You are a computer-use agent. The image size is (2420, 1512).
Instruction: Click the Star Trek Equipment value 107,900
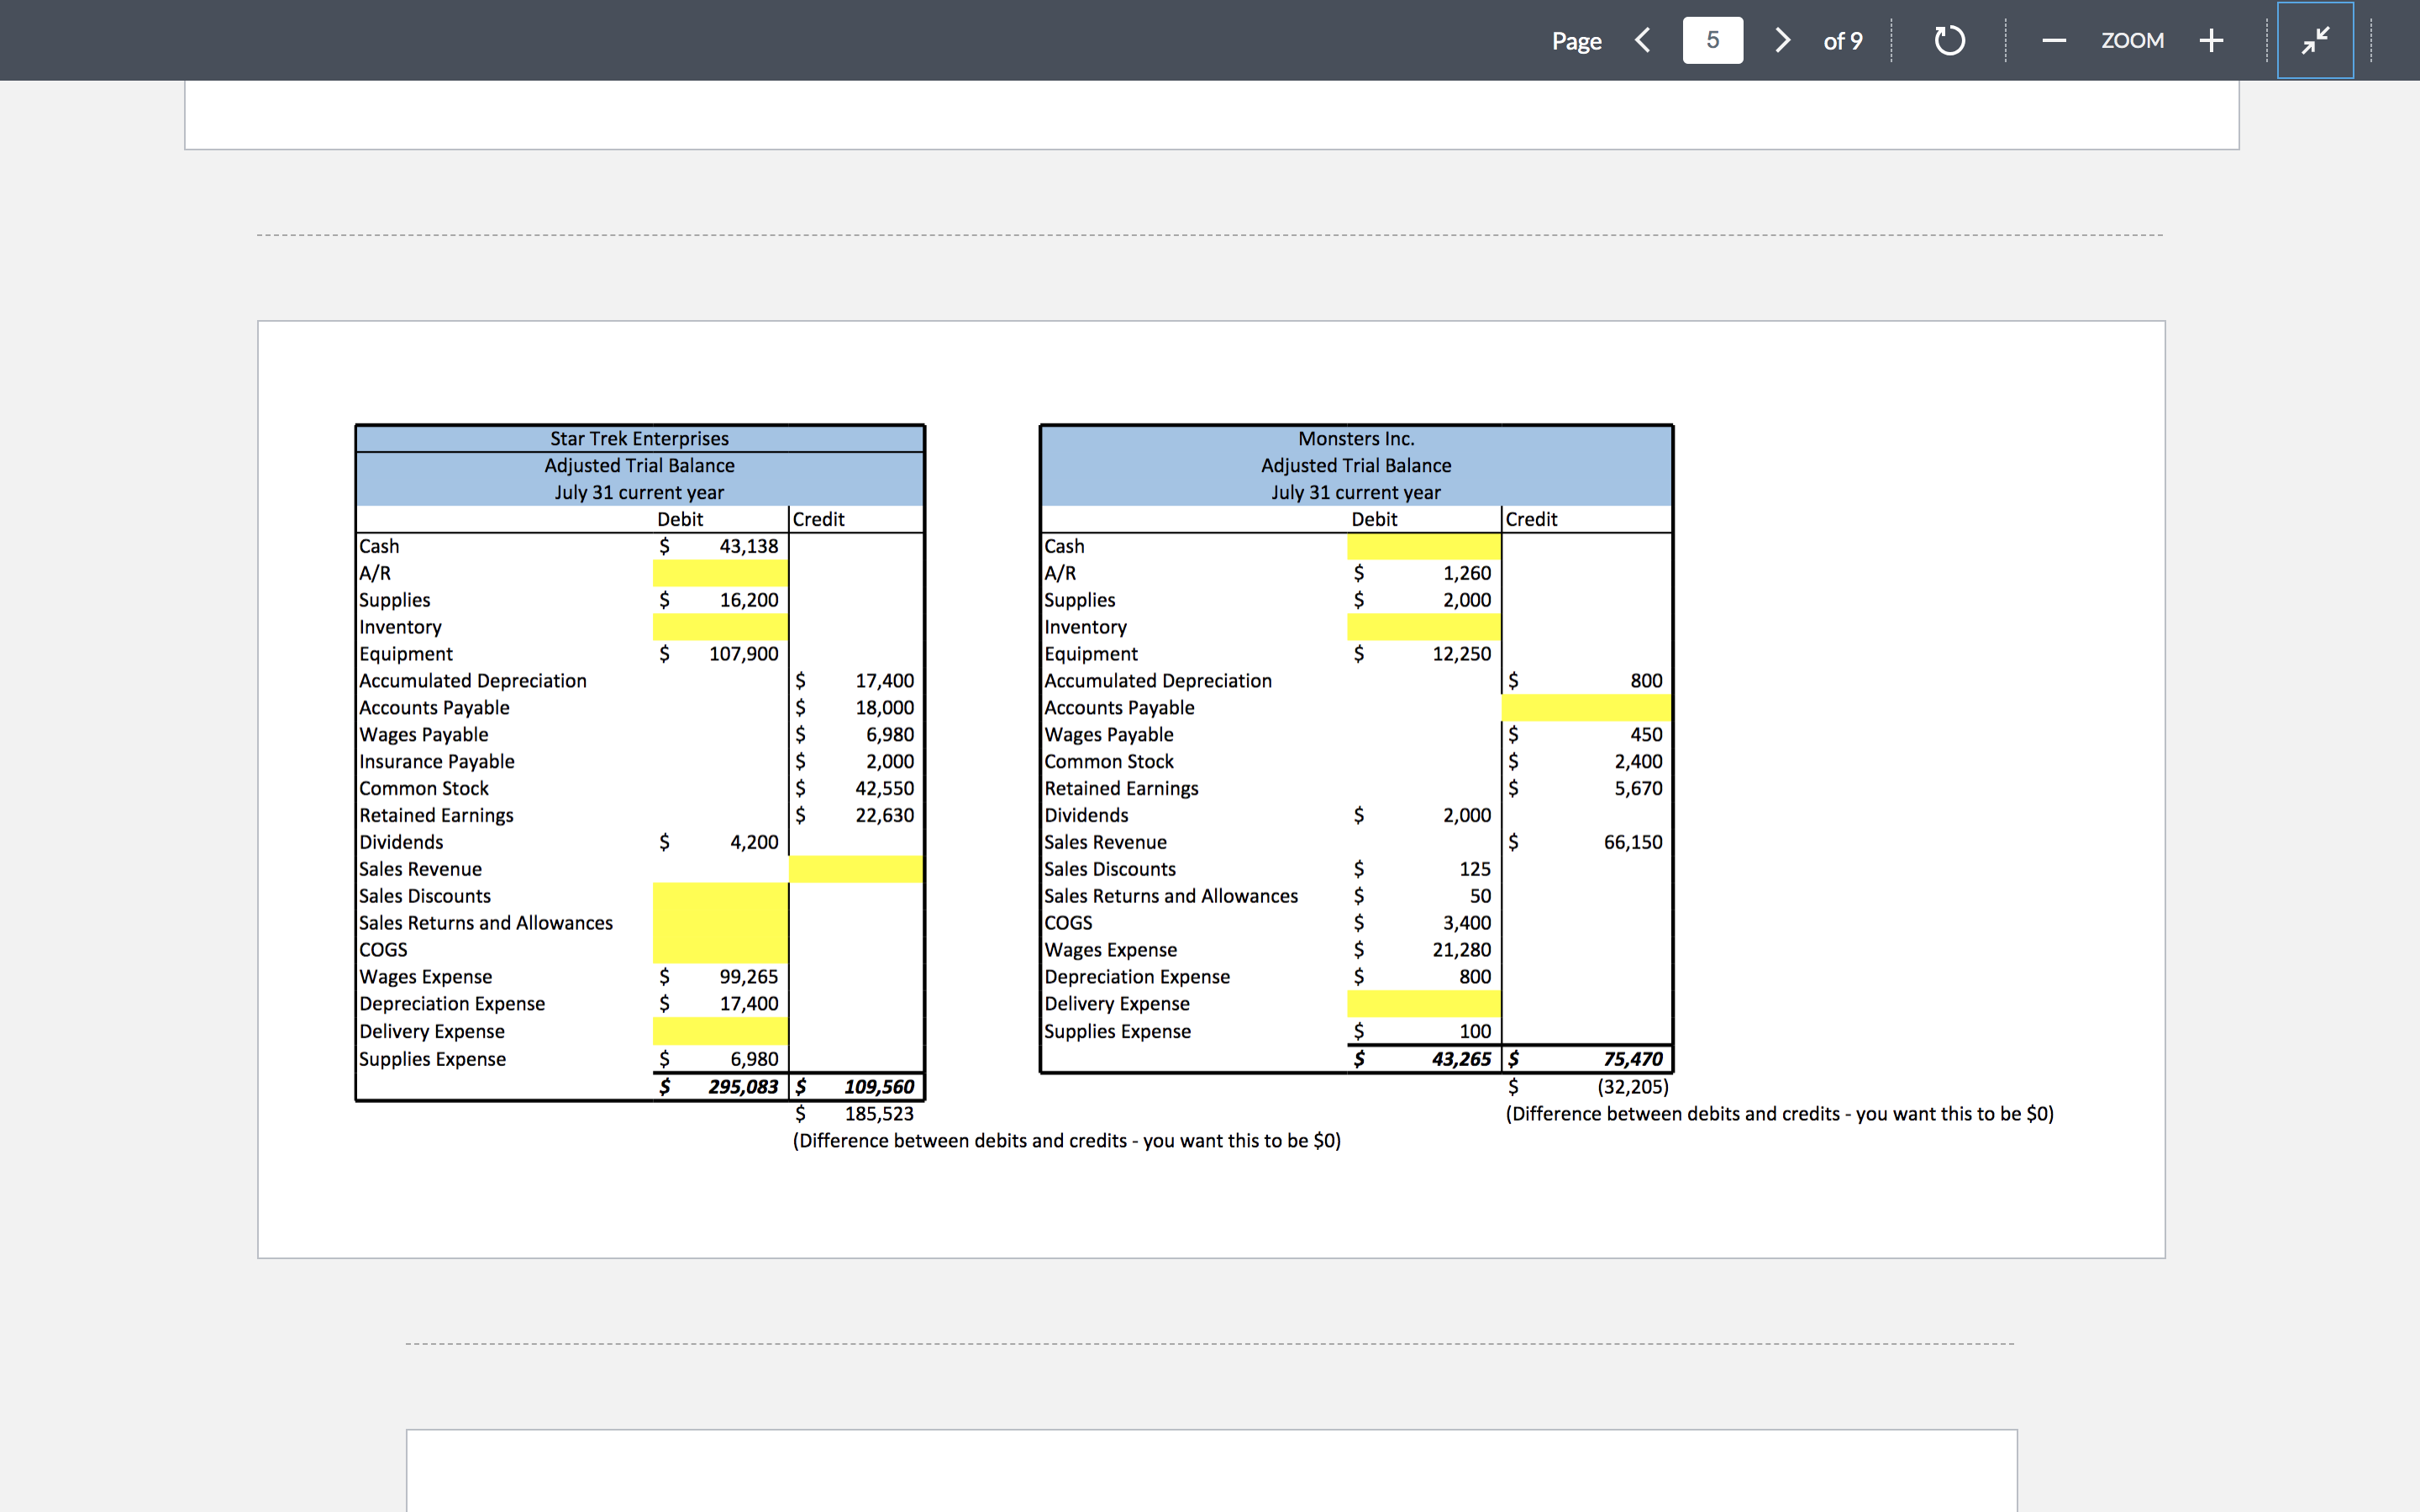743,654
